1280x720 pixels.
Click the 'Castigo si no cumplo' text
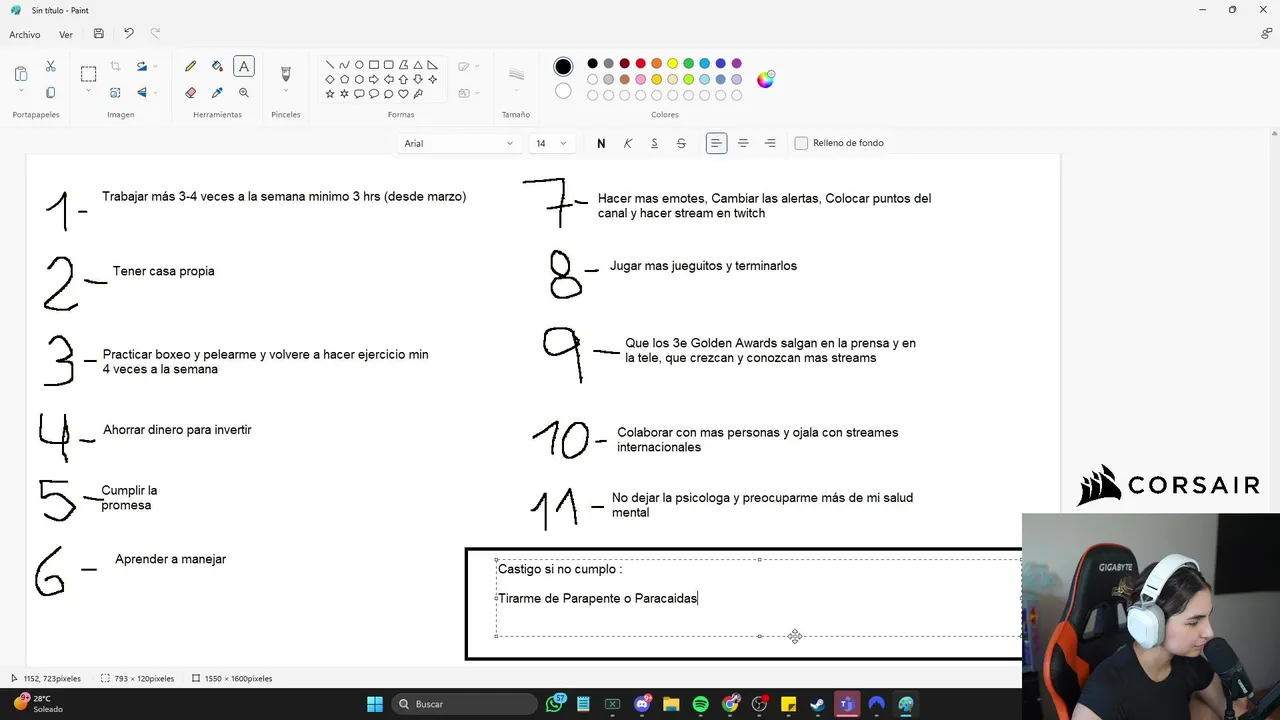coord(560,569)
